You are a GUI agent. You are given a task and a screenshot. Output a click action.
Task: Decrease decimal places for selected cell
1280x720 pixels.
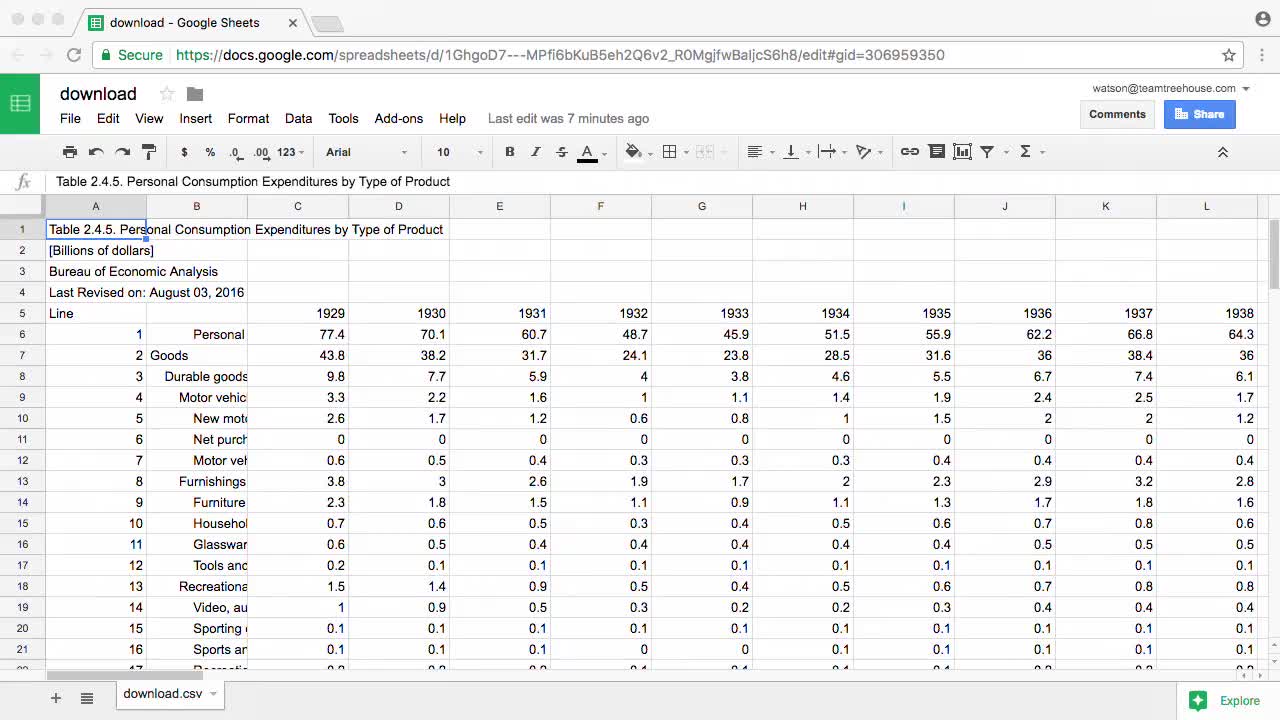coord(235,151)
